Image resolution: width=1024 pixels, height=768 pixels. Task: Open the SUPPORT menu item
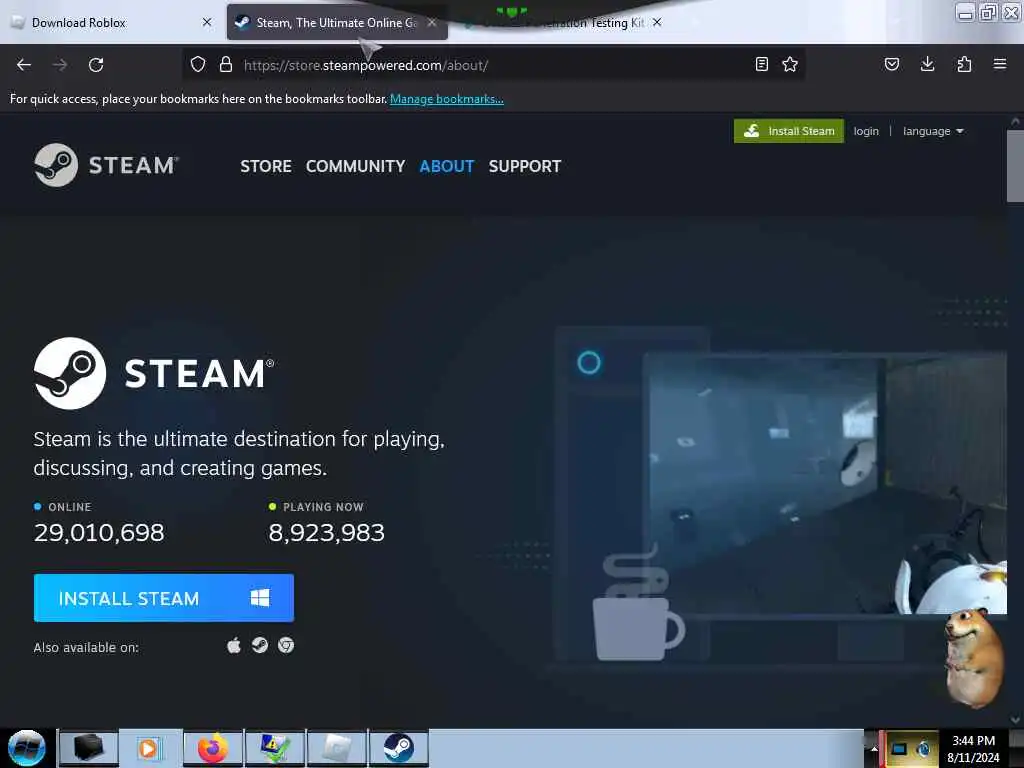(x=525, y=166)
